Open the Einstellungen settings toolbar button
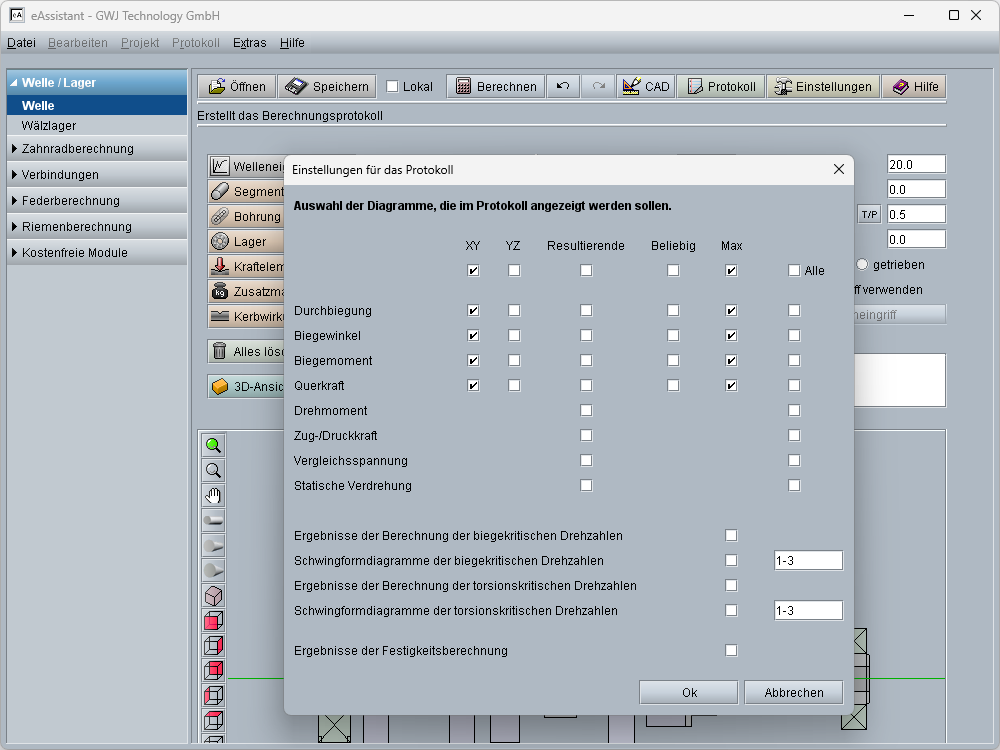The width and height of the screenshot is (1000, 750). [x=823, y=87]
